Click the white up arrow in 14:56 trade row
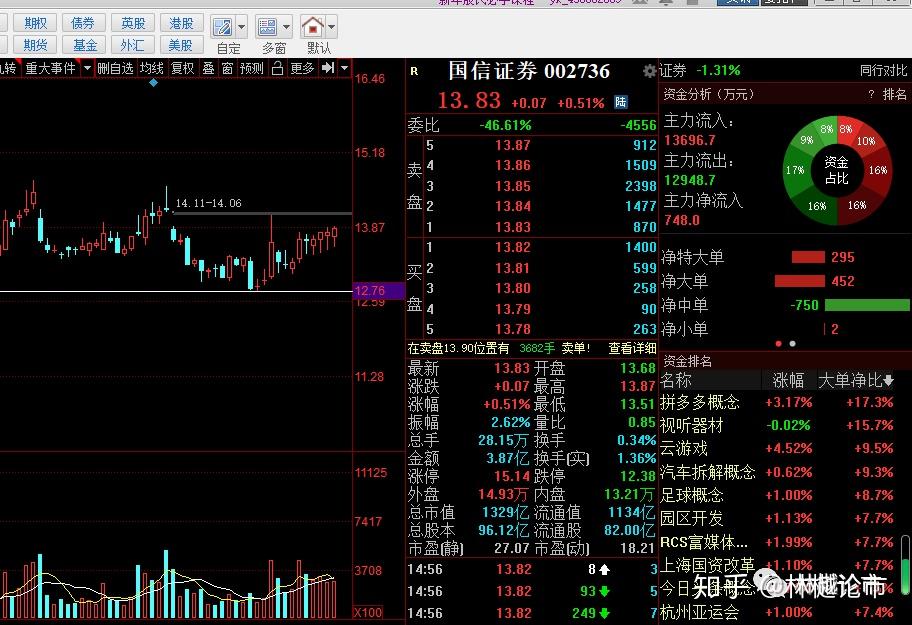The height and width of the screenshot is (625, 912). tap(604, 570)
